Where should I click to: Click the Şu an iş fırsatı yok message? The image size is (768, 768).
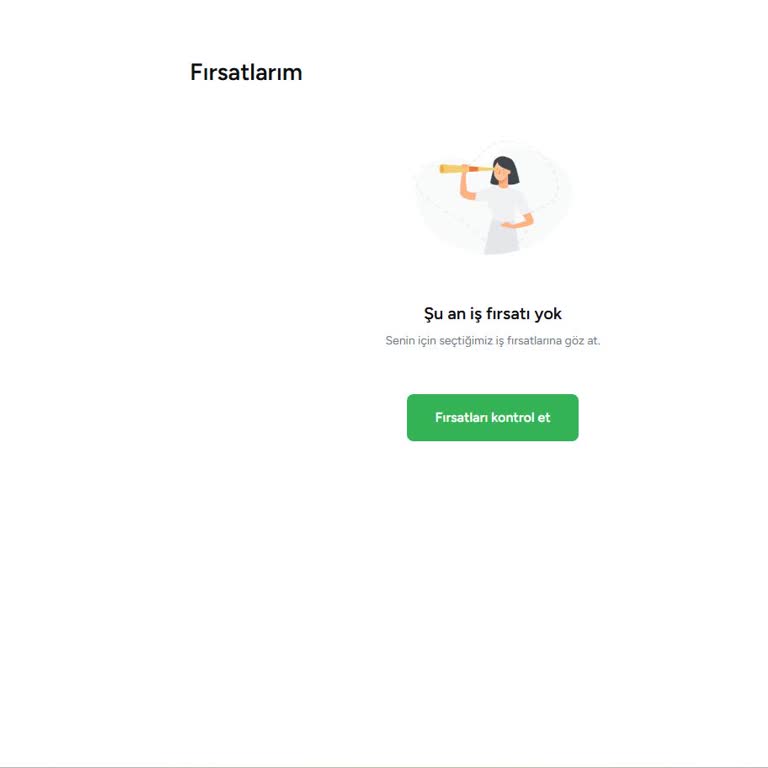492,313
